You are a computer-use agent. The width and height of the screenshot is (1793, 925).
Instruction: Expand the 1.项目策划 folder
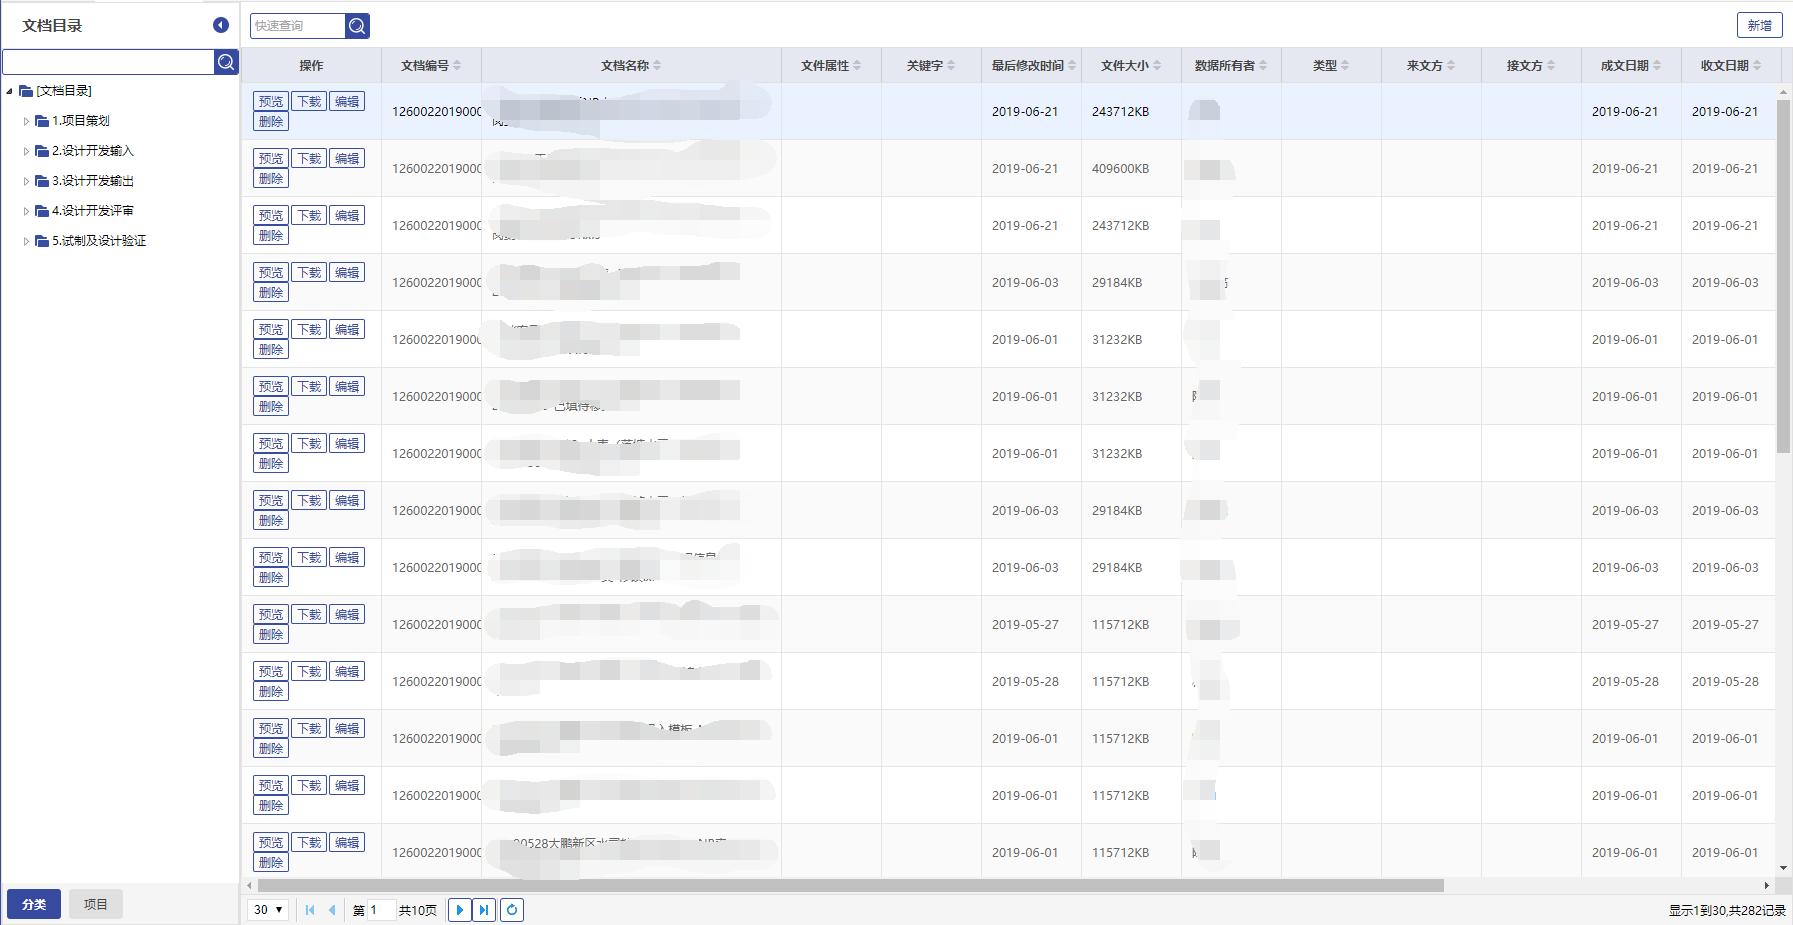(26, 121)
